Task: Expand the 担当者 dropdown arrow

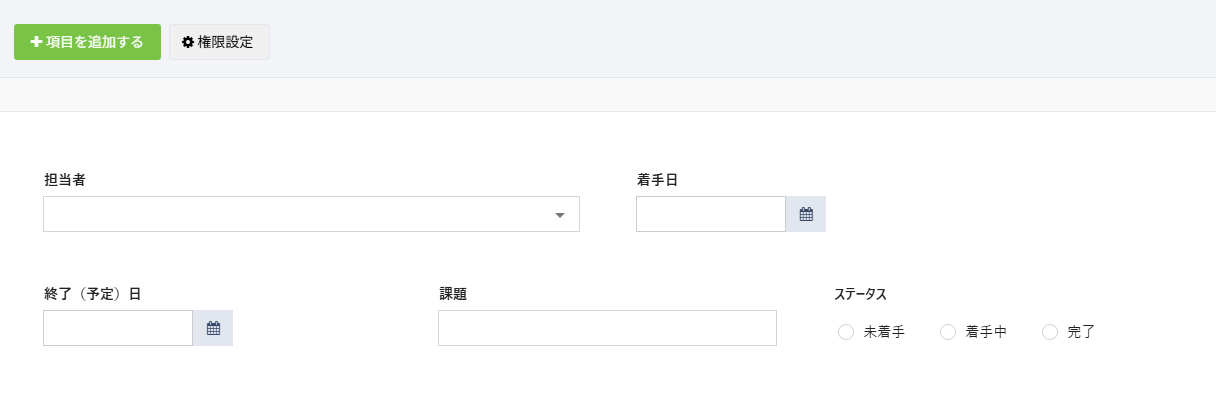Action: point(560,215)
